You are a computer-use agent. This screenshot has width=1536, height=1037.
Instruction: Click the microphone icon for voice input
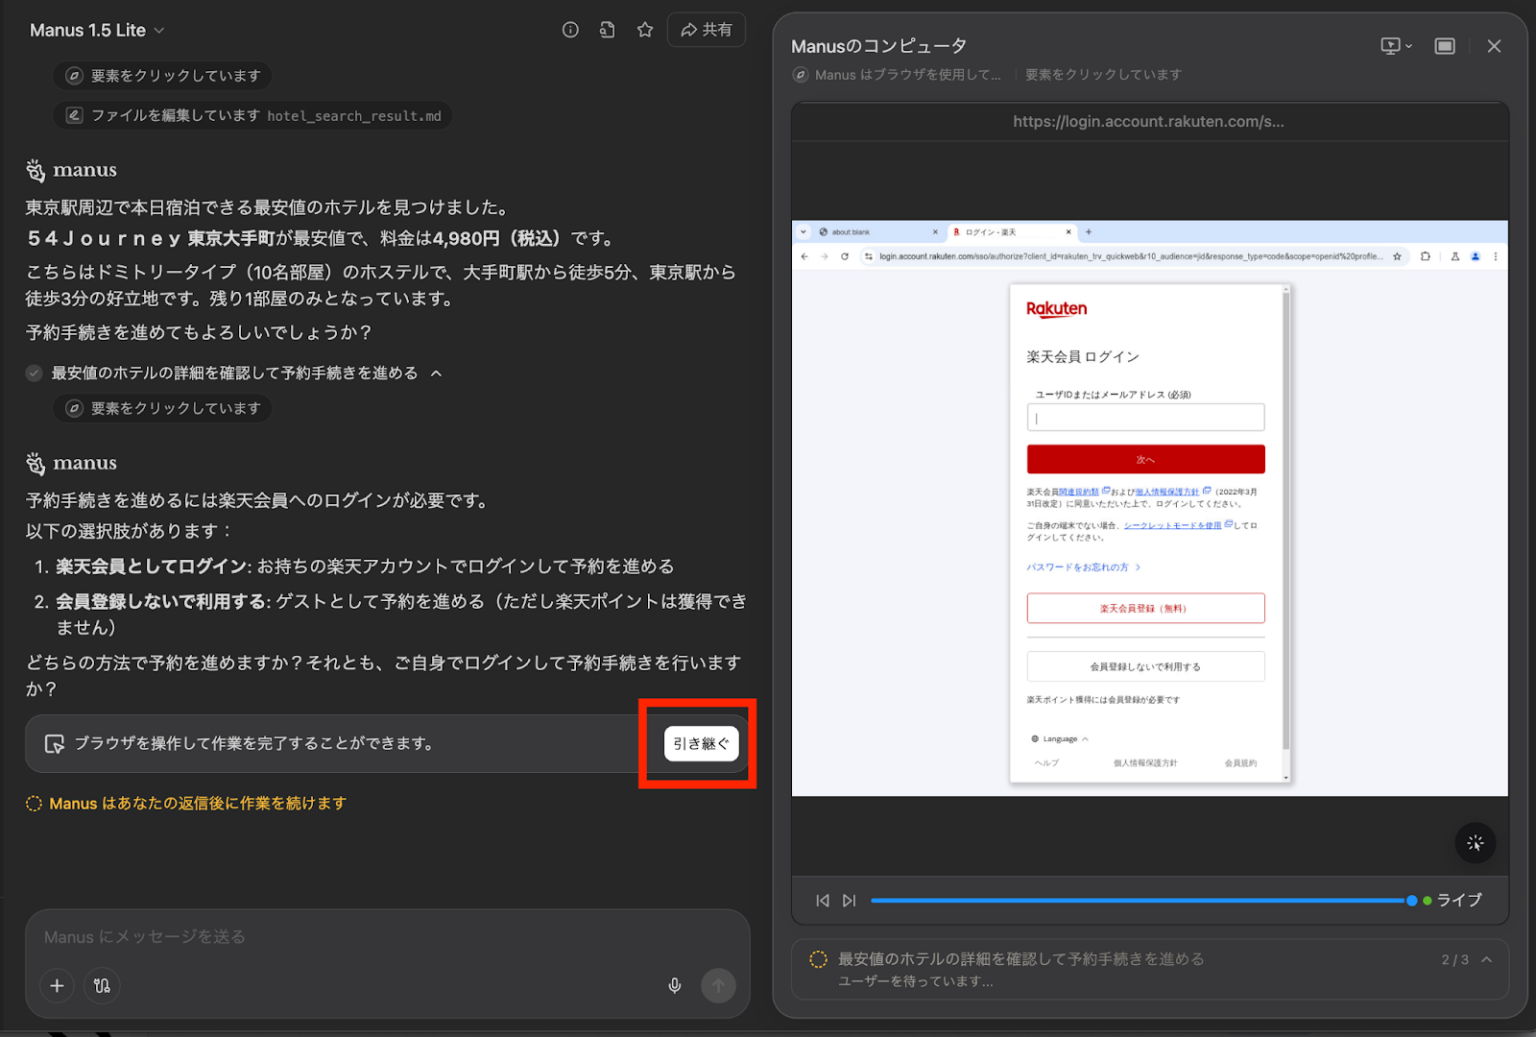click(x=675, y=985)
